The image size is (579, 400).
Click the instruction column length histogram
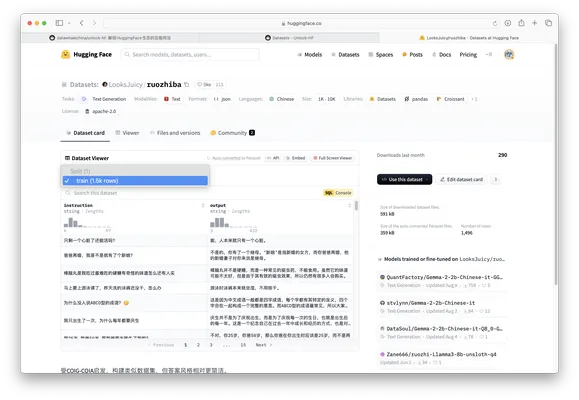tap(87, 223)
